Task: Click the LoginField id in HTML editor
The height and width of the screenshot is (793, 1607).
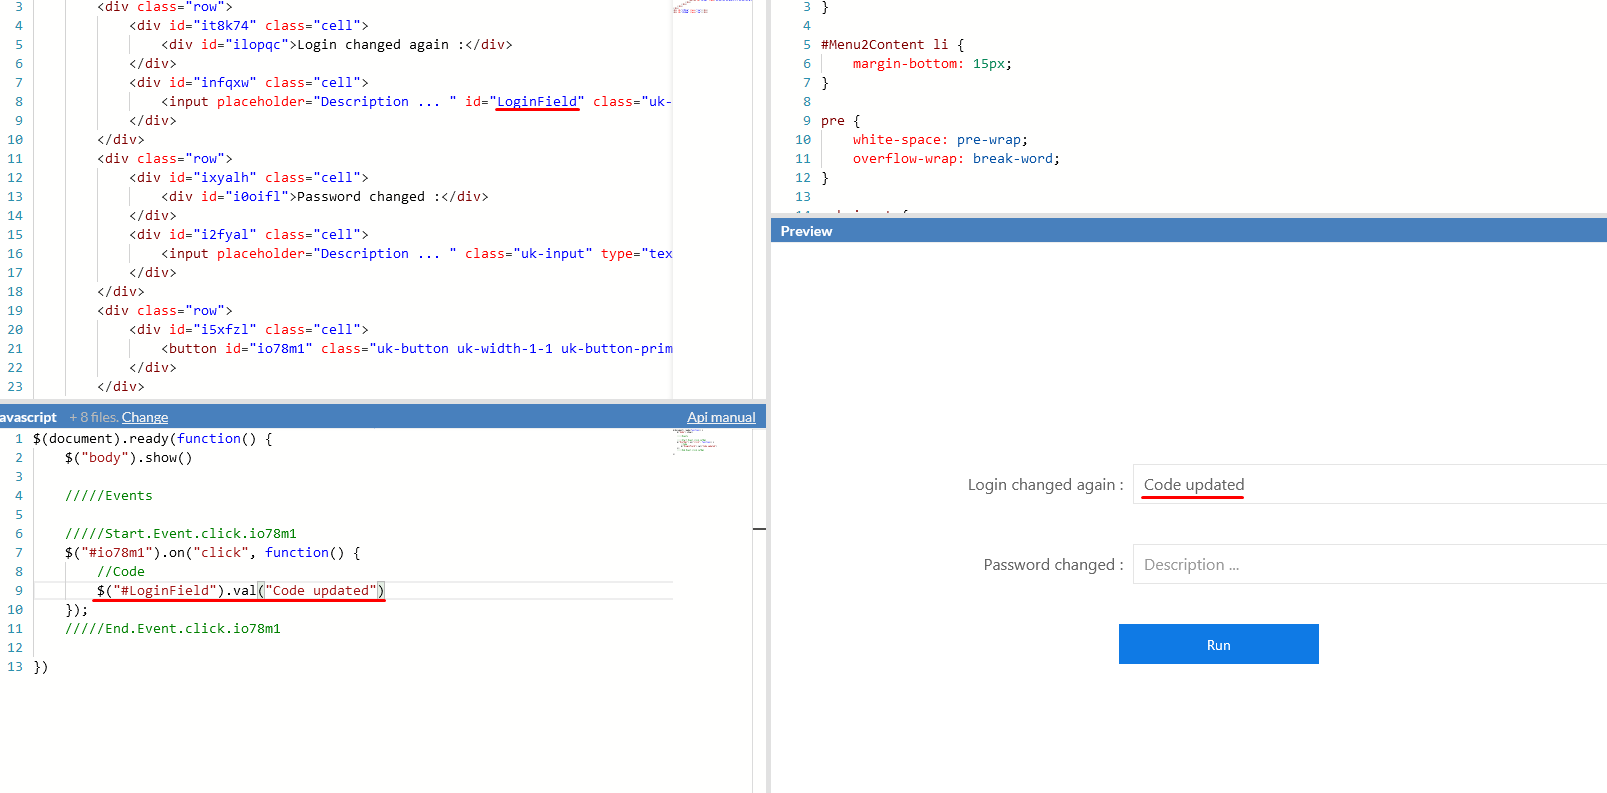Action: pos(537,102)
